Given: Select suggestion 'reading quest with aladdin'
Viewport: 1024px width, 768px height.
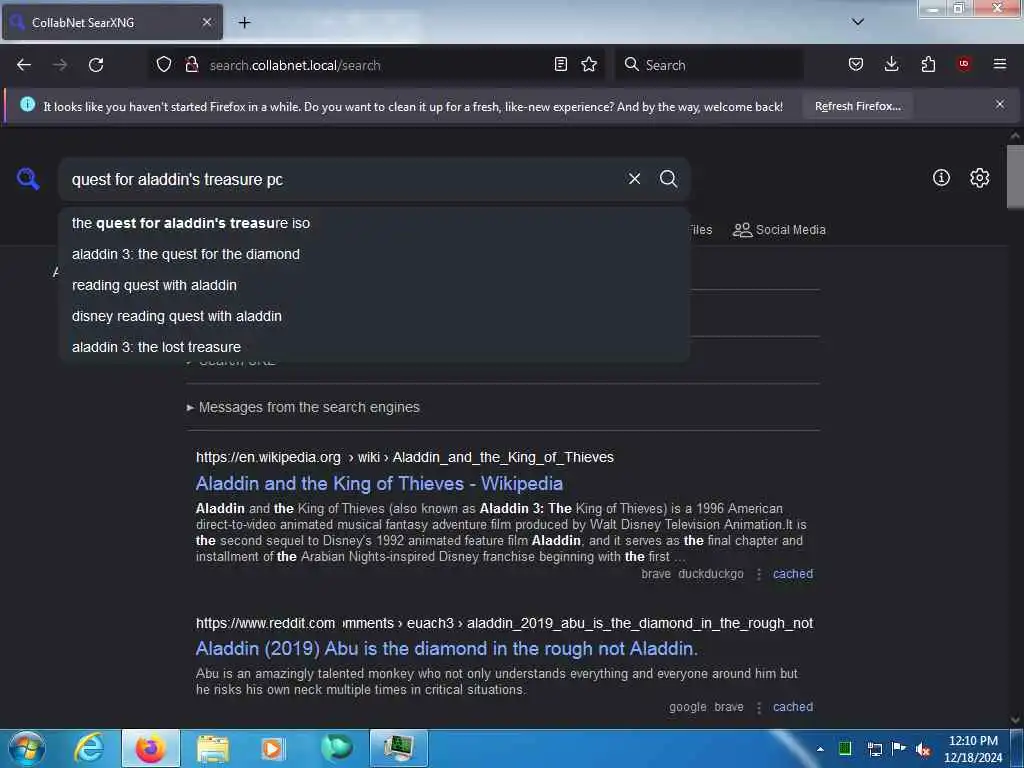Looking at the screenshot, I should coord(374,285).
